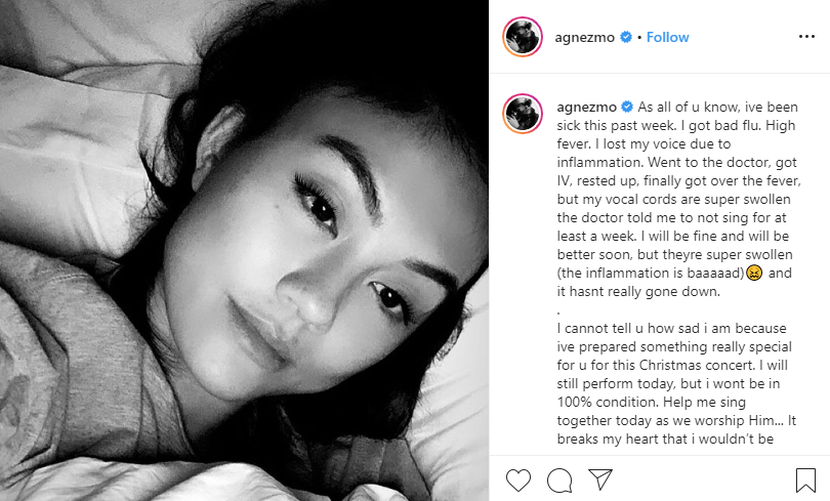The image size is (830, 501).
Task: Click the header profile avatar
Action: 522,37
